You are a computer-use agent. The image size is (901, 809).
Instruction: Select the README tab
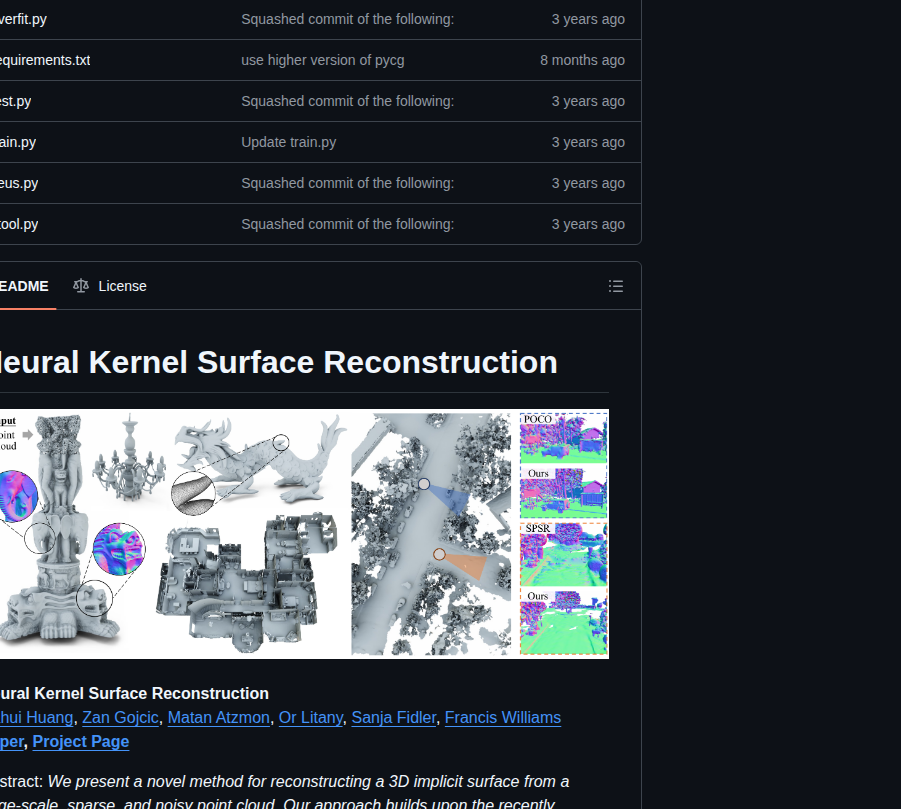[x=24, y=286]
